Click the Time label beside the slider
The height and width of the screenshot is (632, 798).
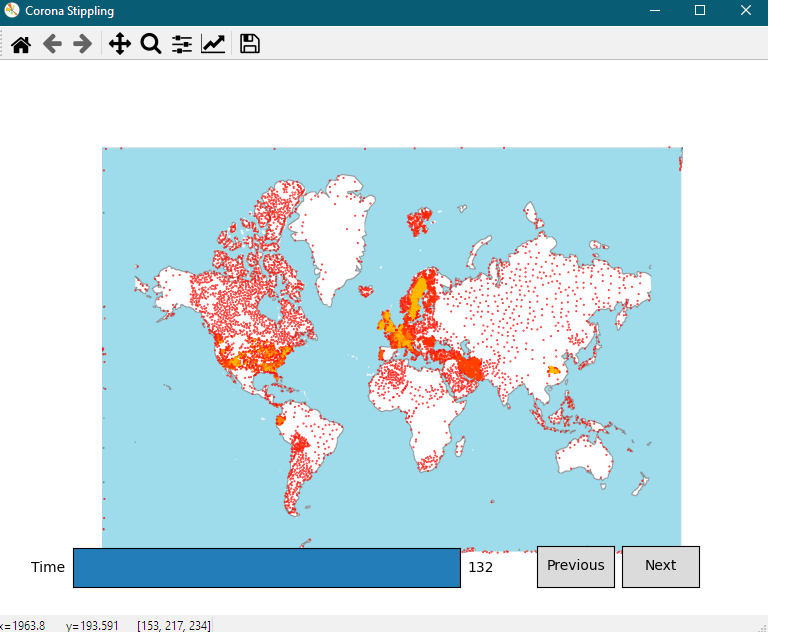tap(47, 567)
